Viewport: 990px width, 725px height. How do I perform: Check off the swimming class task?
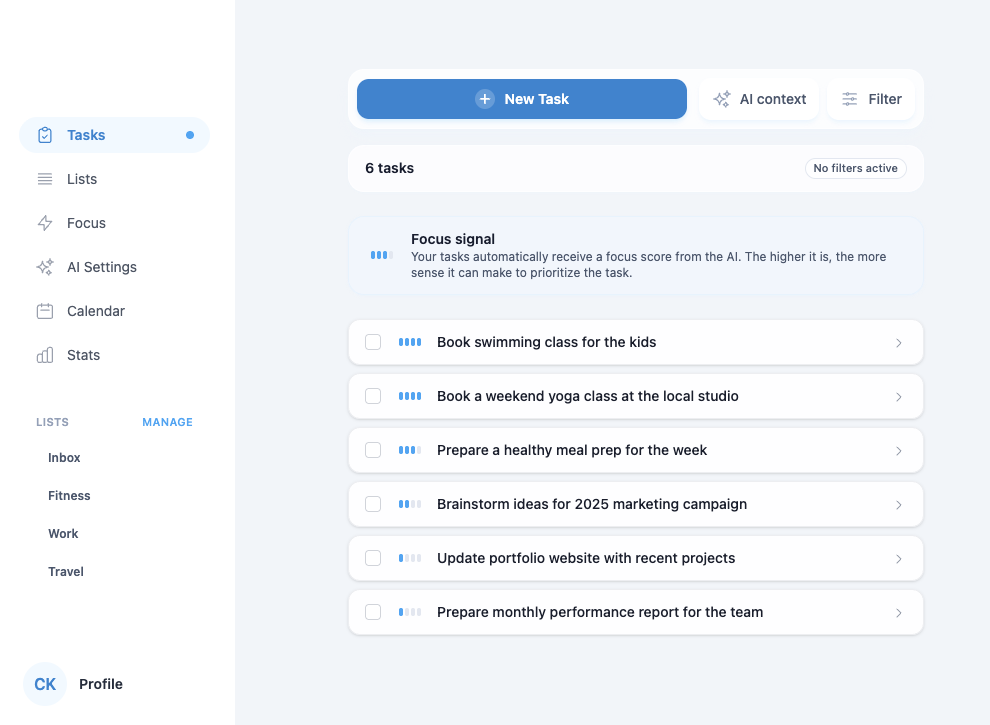click(373, 341)
